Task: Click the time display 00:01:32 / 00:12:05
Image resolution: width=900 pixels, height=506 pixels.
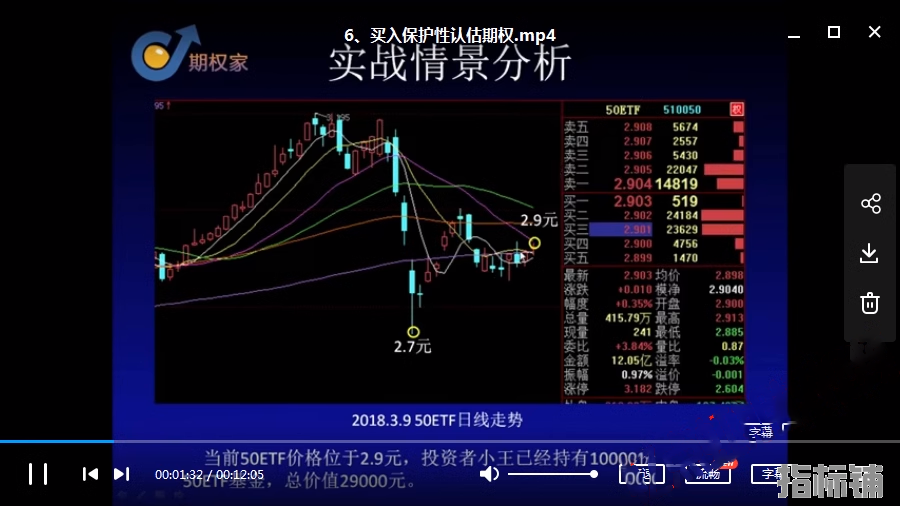Action: [x=210, y=474]
